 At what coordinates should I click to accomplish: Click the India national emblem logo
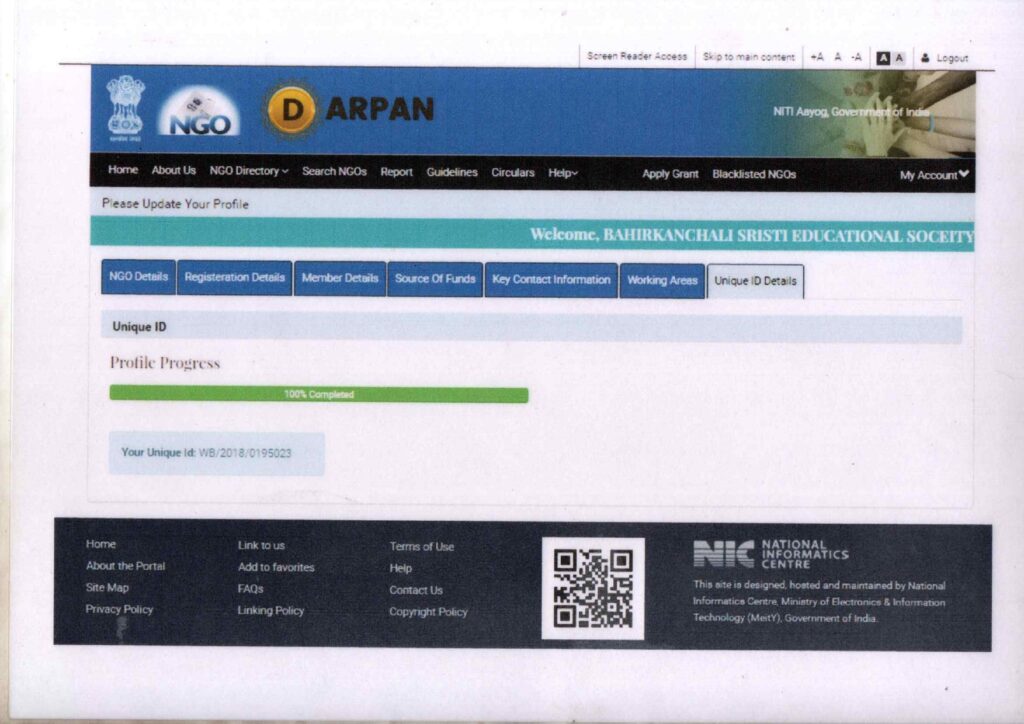click(125, 108)
